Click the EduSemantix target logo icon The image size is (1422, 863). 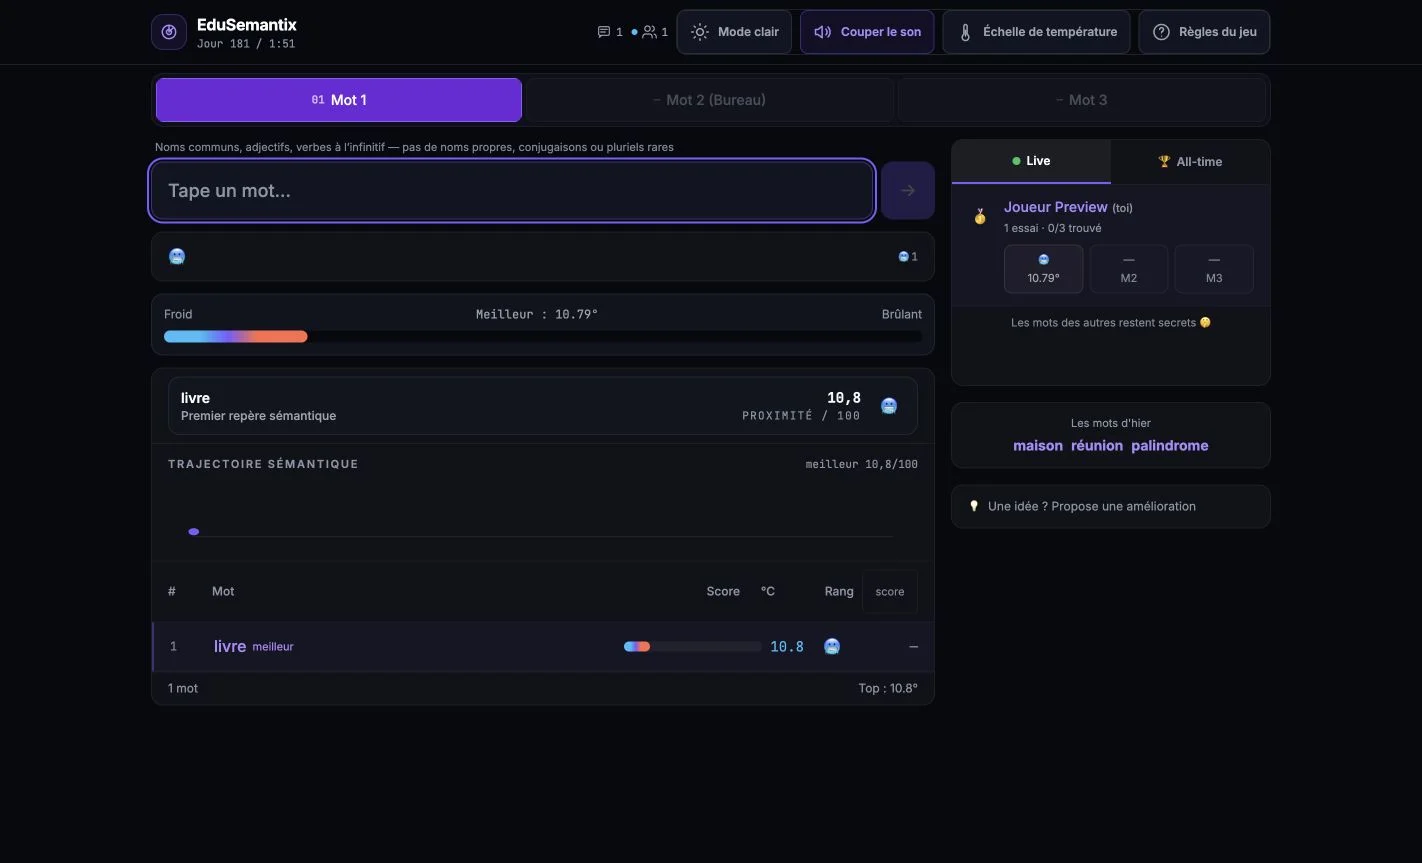tap(169, 32)
